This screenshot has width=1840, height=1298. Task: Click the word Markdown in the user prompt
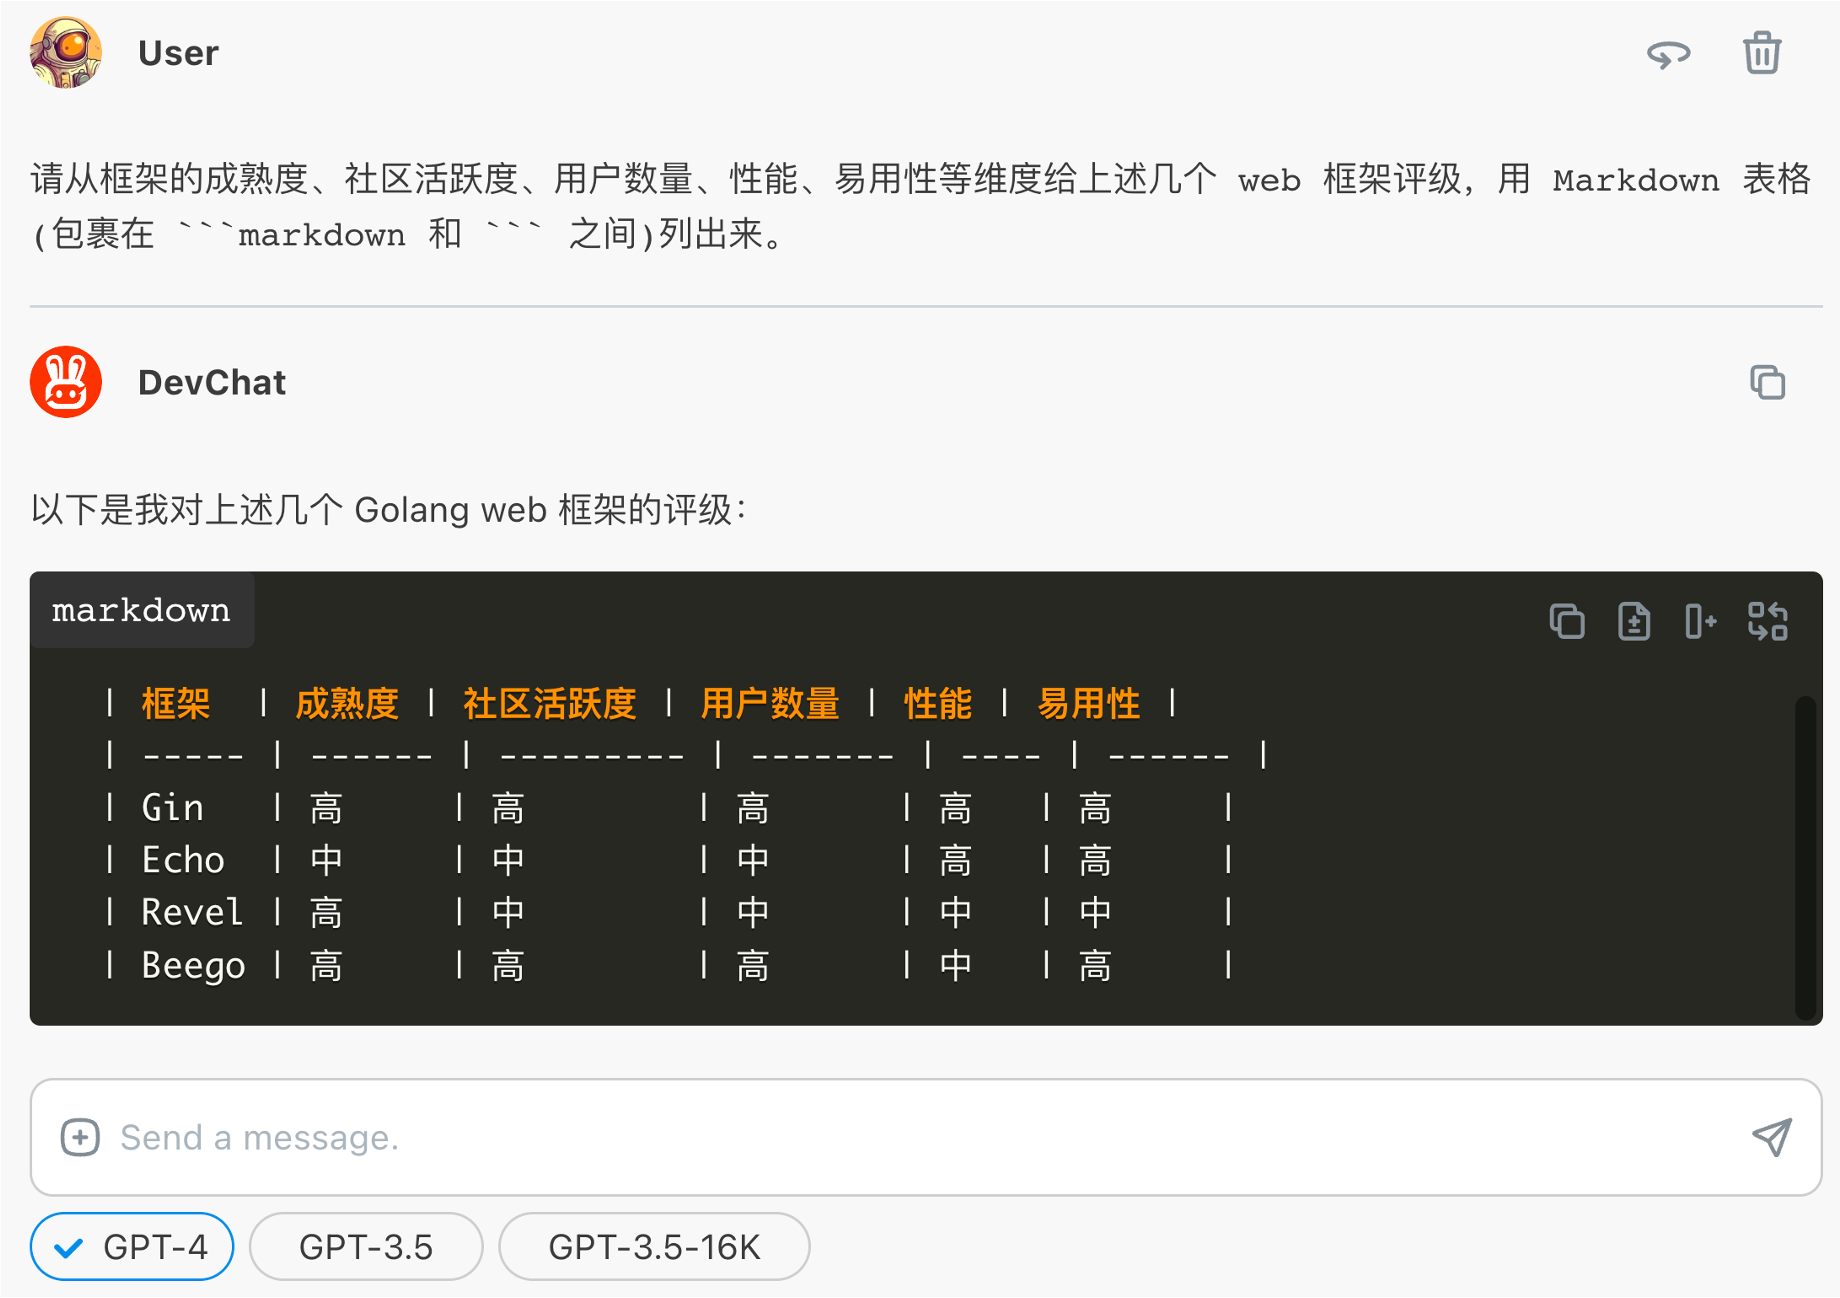(1636, 181)
